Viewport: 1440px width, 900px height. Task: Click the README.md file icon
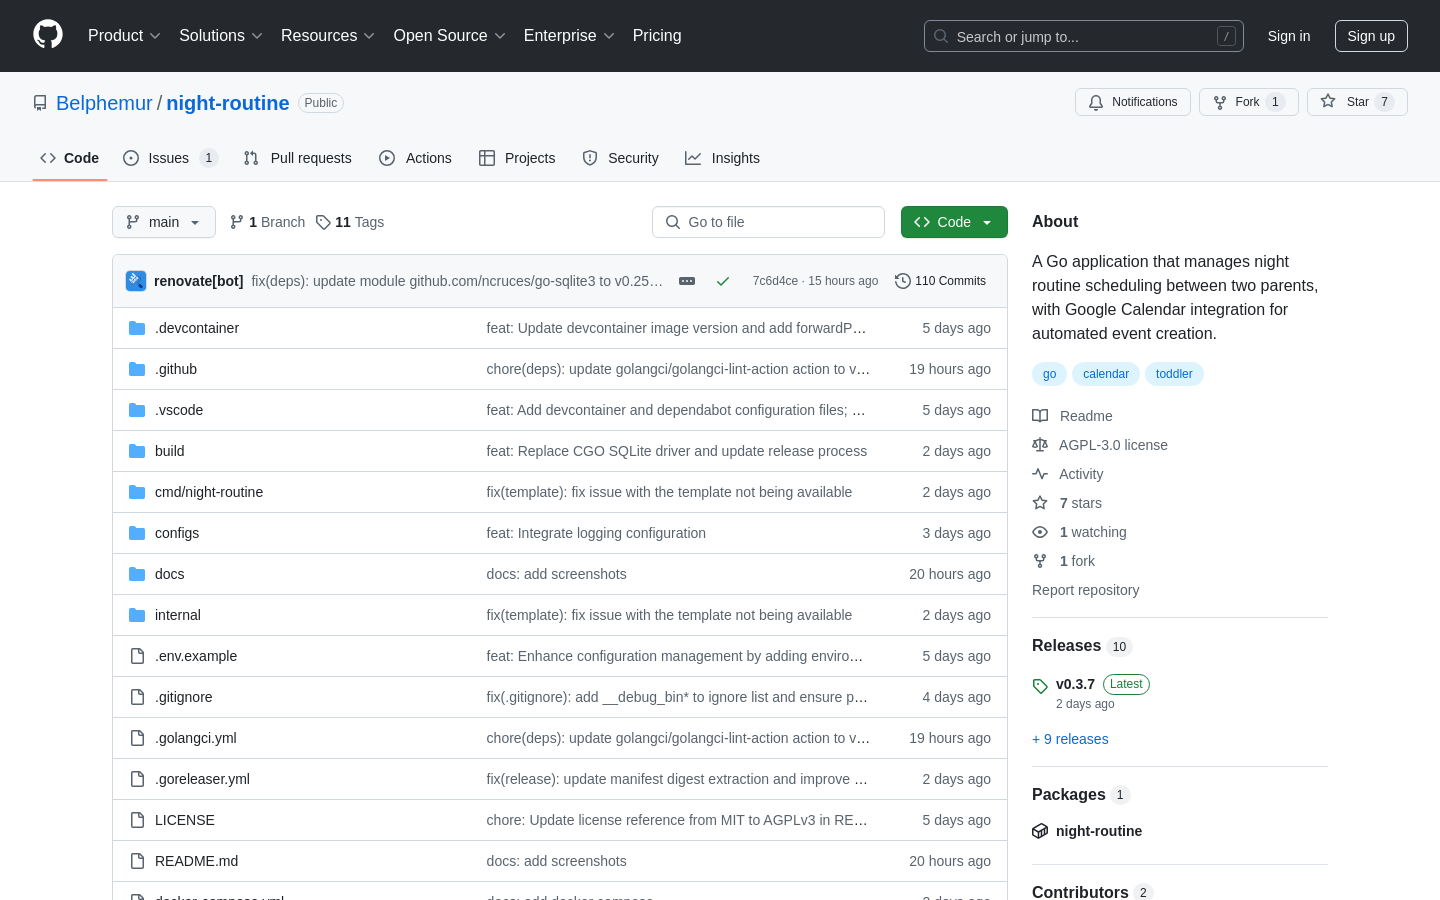[137, 861]
